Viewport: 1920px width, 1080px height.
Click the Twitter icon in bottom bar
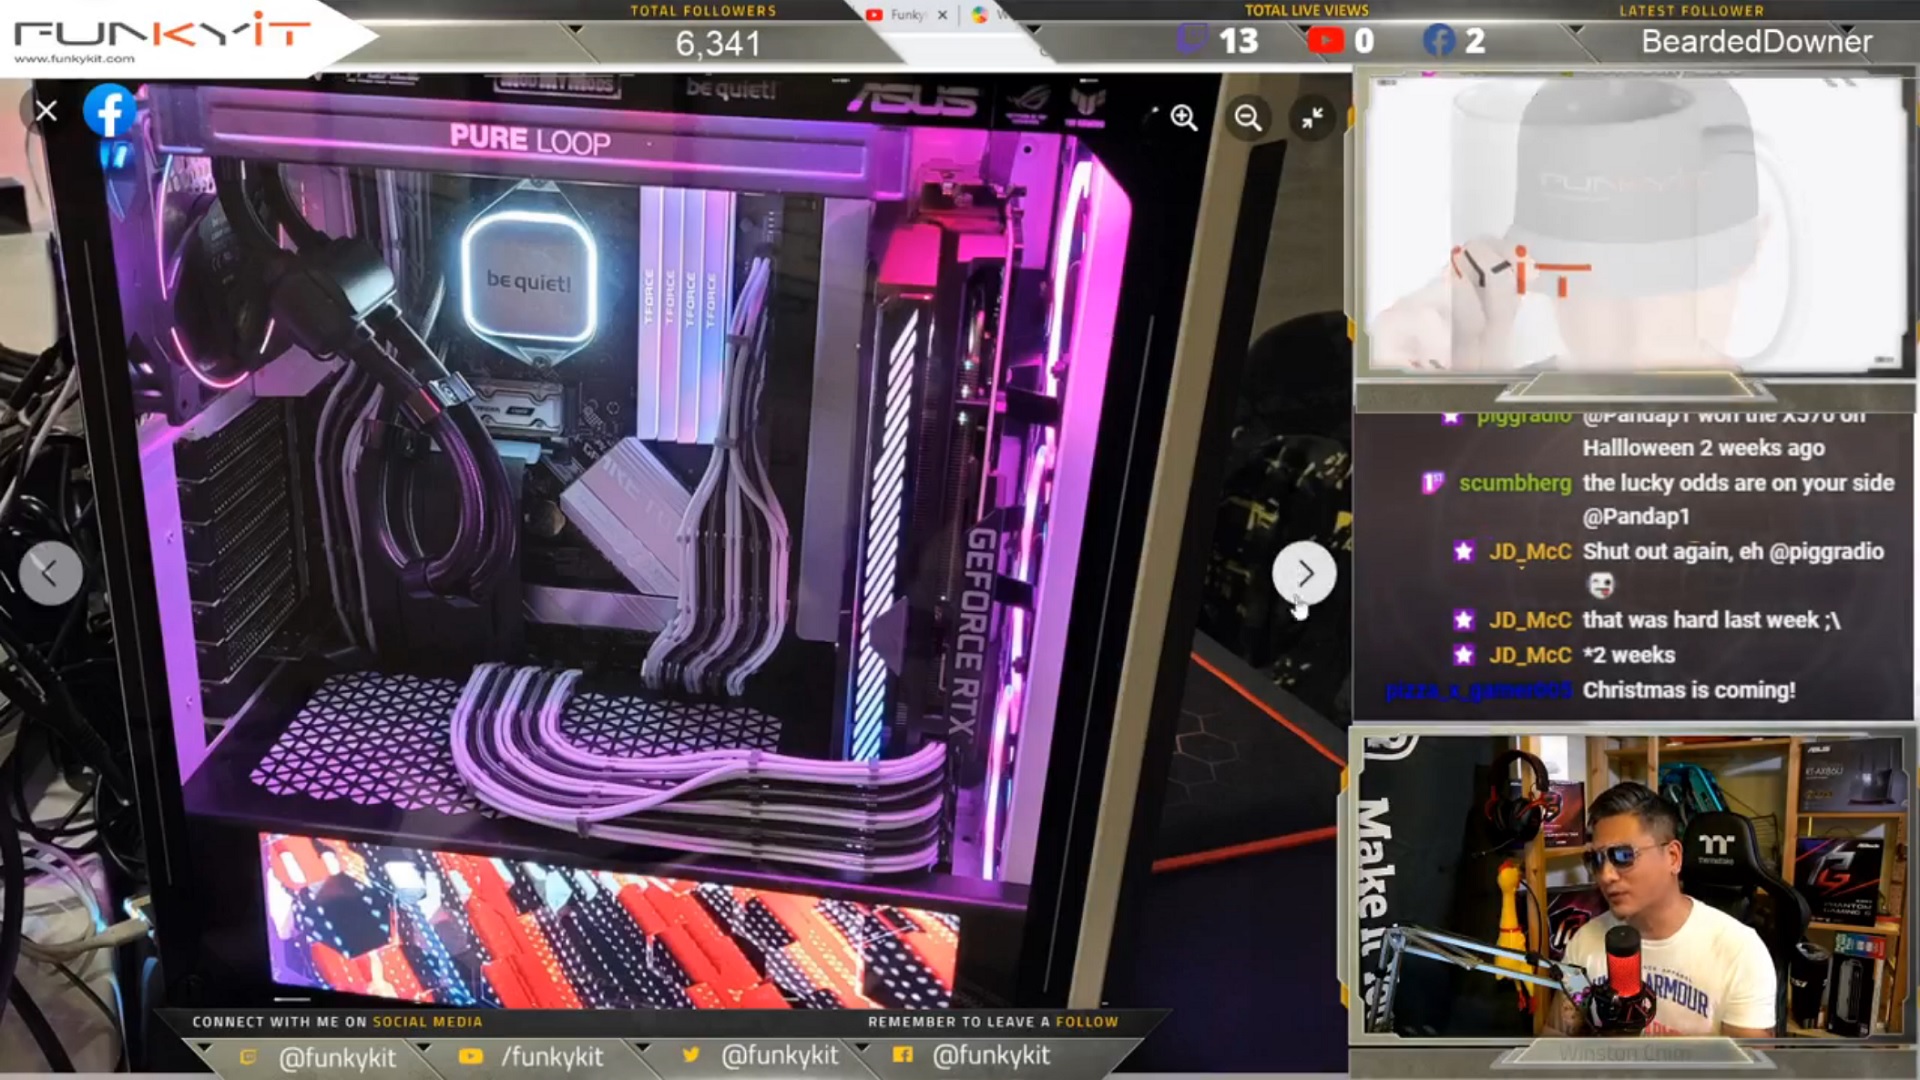click(x=690, y=1055)
